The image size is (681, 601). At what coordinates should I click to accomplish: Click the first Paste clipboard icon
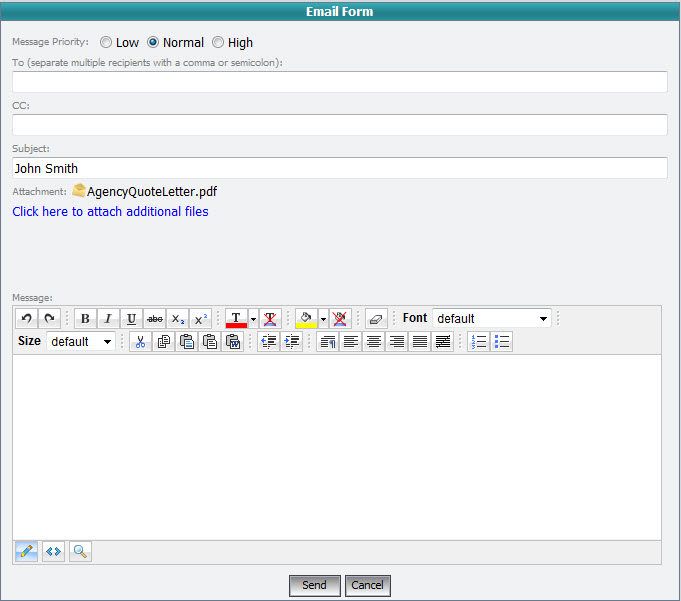click(187, 342)
